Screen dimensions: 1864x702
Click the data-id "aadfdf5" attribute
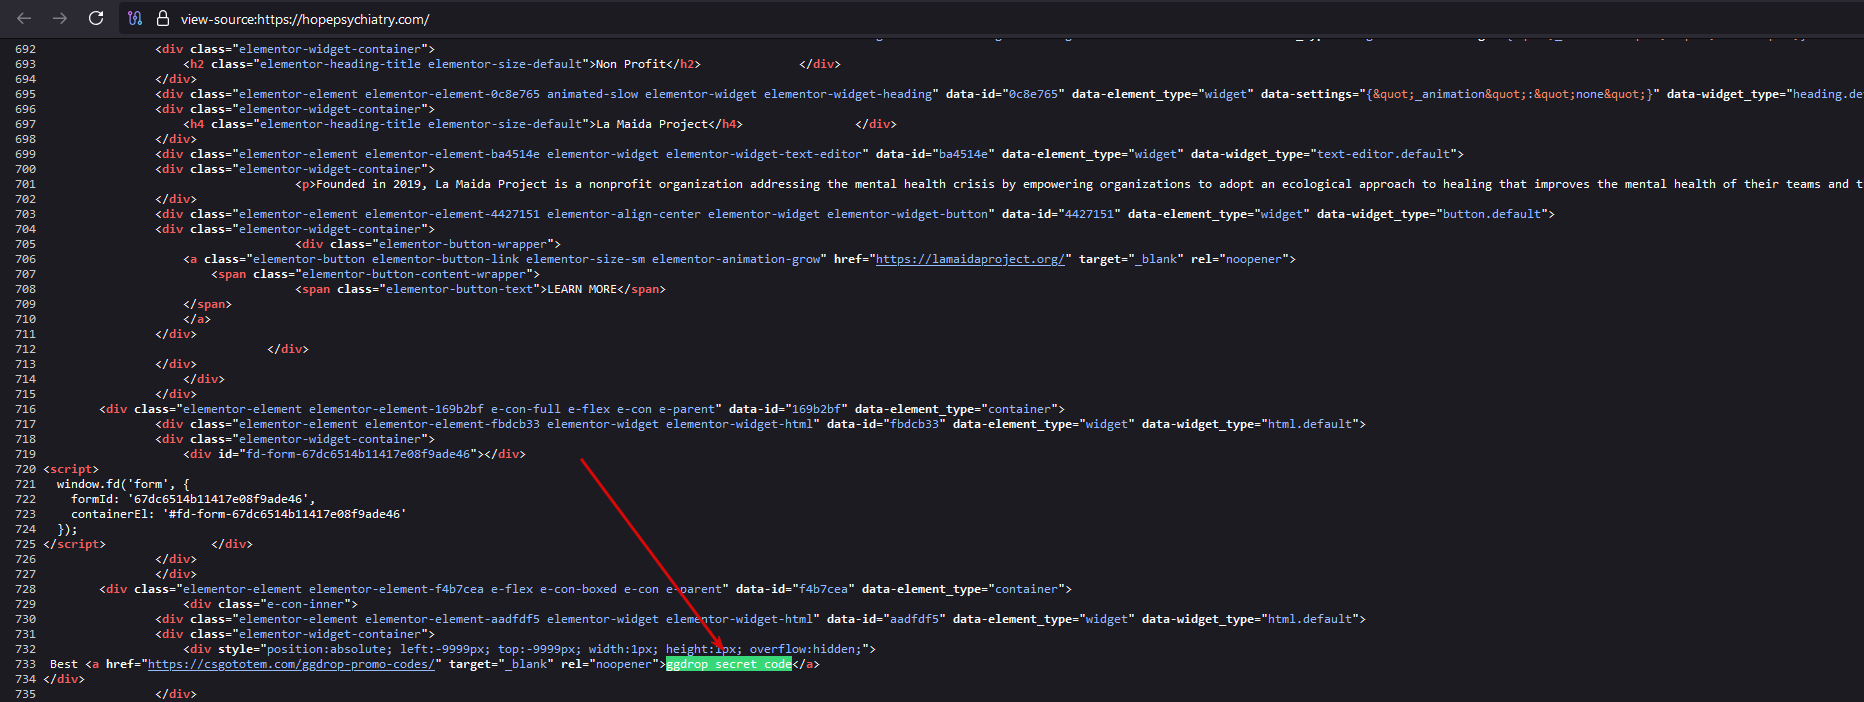pos(886,619)
